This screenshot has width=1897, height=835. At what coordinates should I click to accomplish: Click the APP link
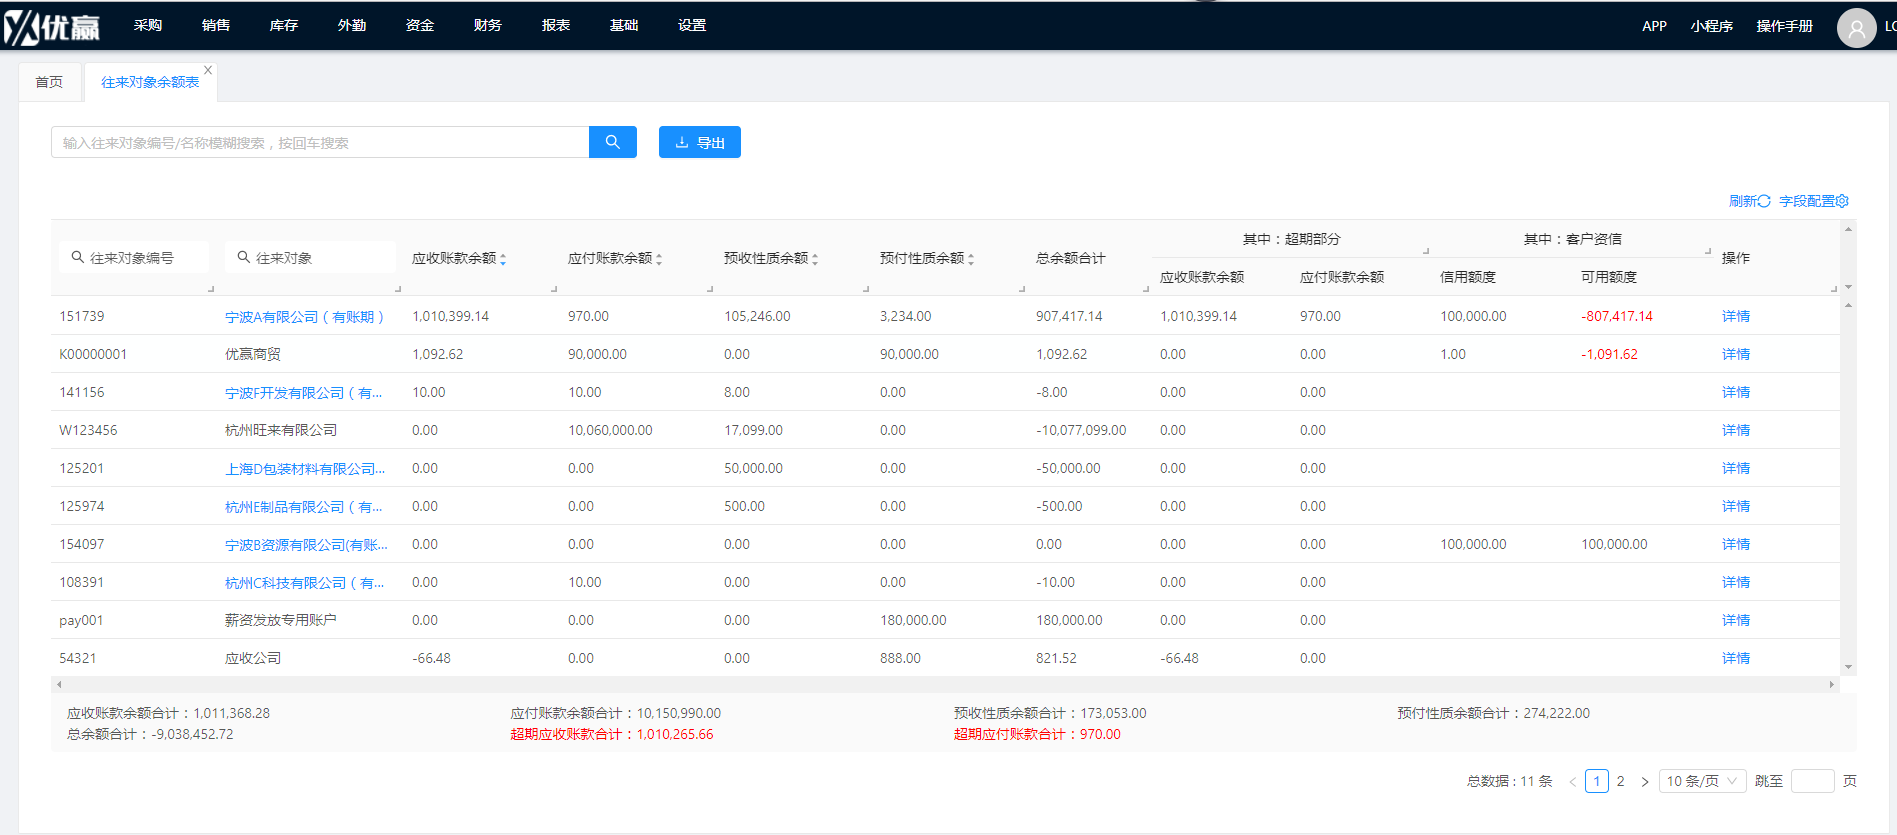click(1654, 26)
